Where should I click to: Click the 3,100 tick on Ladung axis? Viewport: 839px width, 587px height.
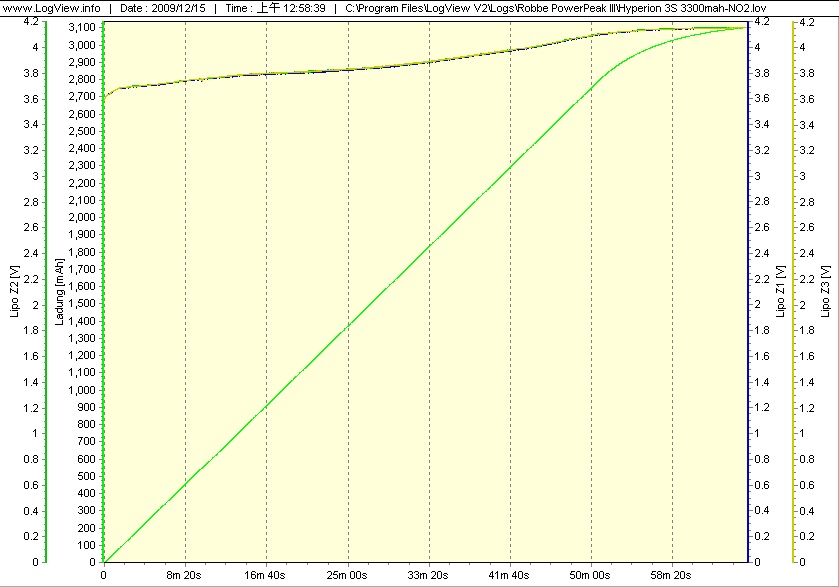click(x=81, y=28)
